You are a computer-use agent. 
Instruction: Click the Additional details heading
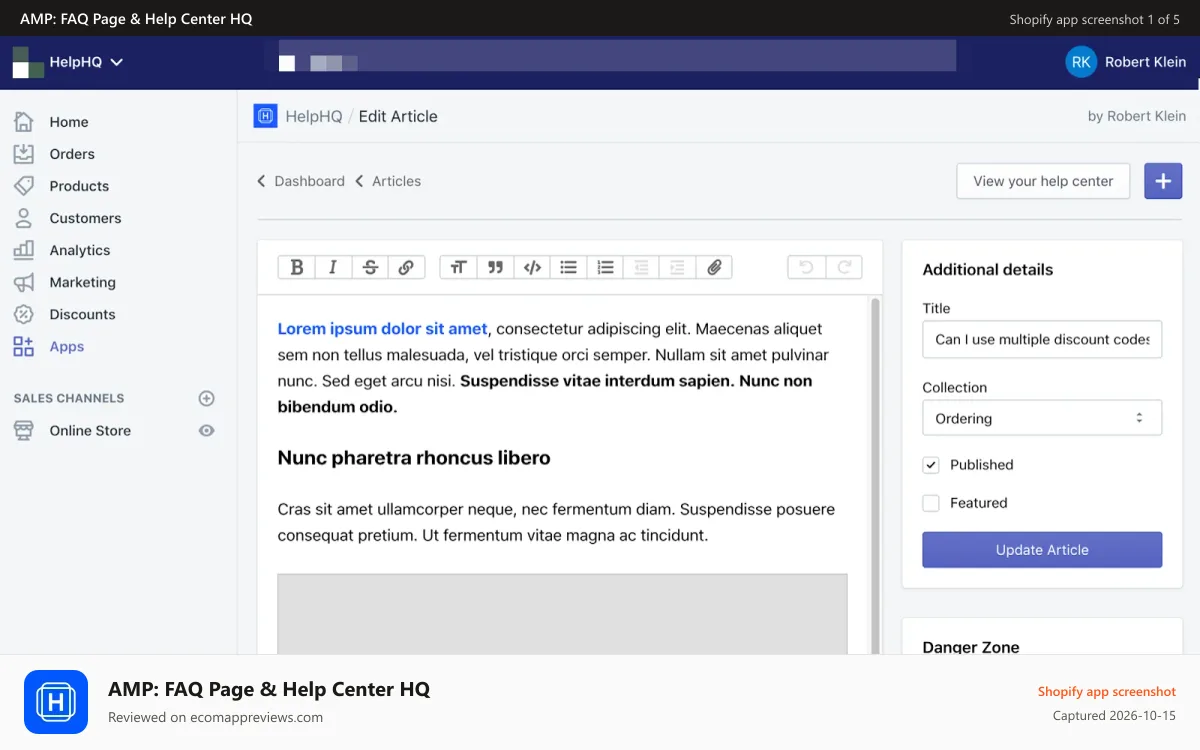(987, 270)
